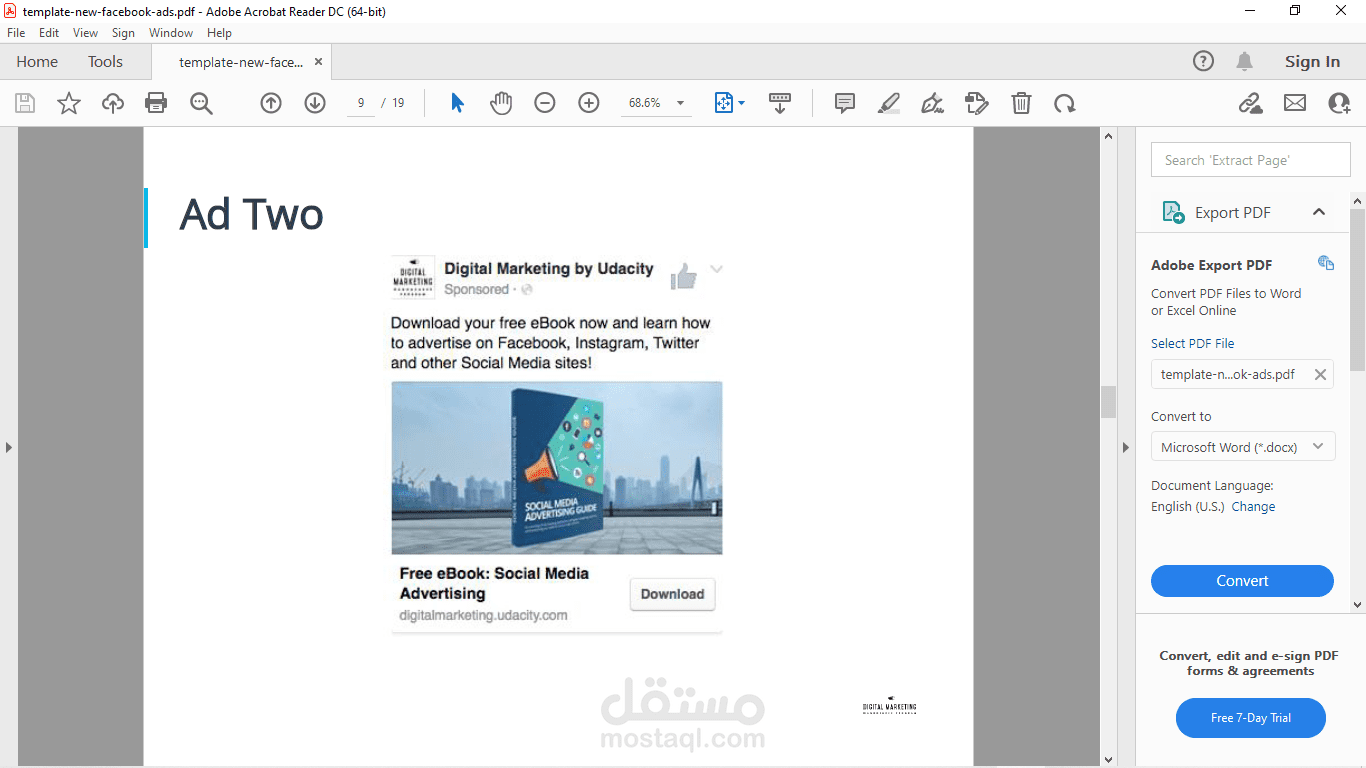
Task: Zoom out with the minus circle icon
Action: point(545,103)
